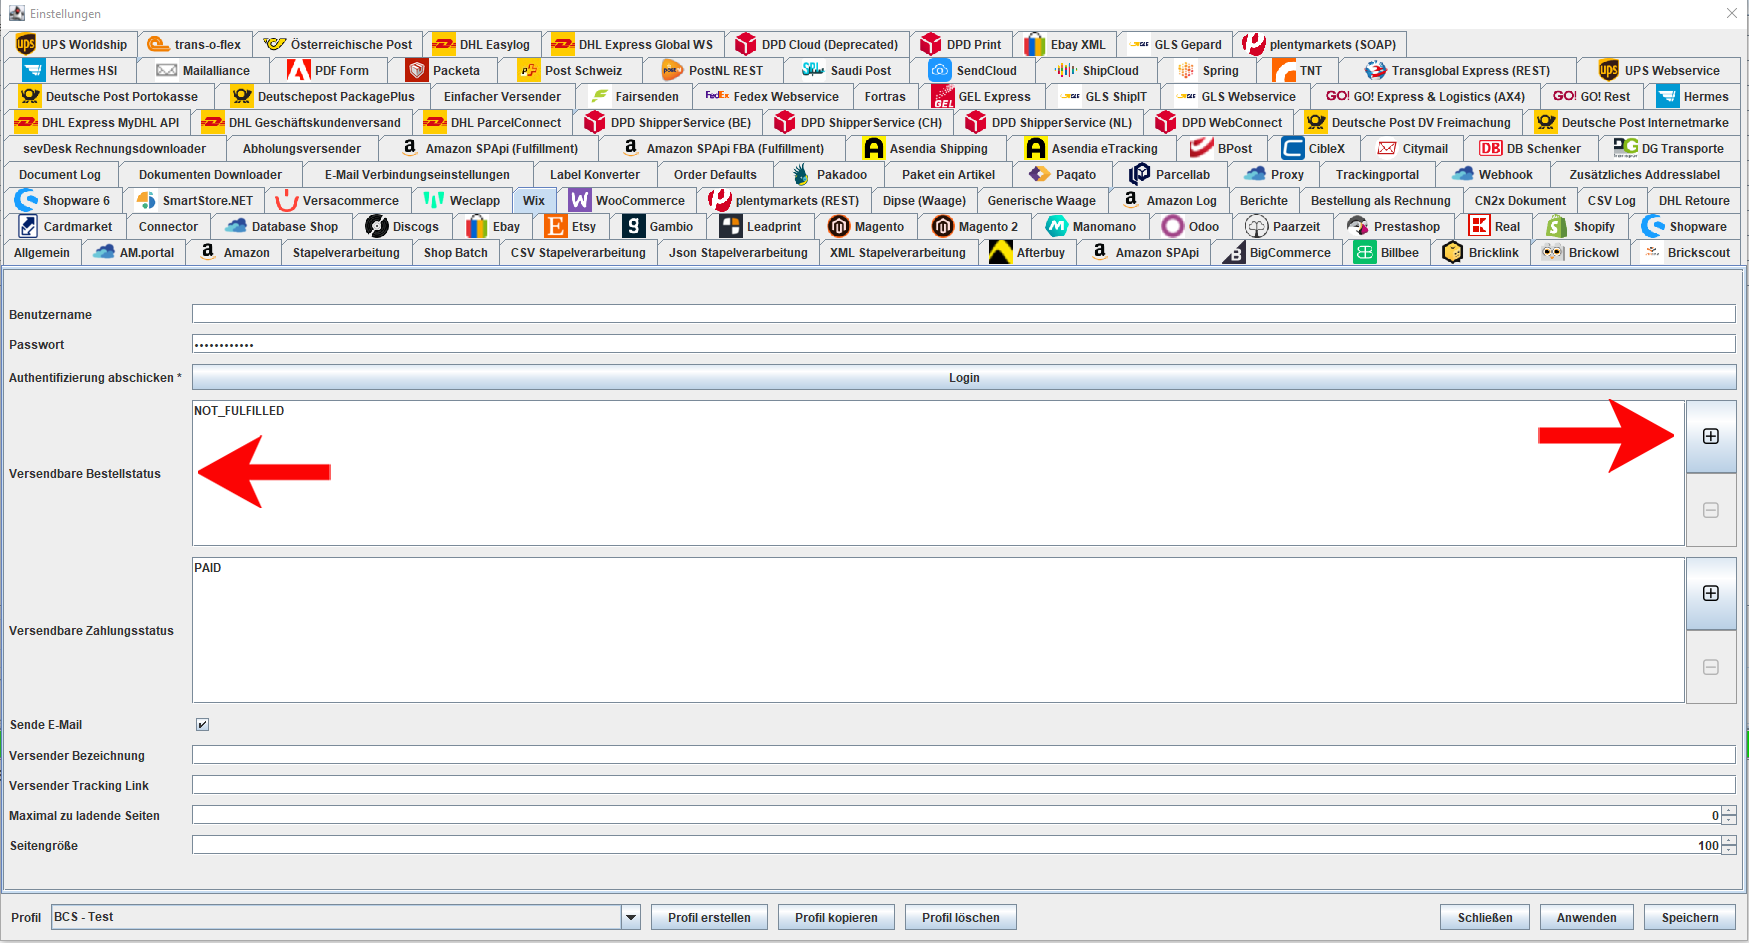Switch to the Ebay XML tab
The width and height of the screenshot is (1749, 943).
point(1065,44)
